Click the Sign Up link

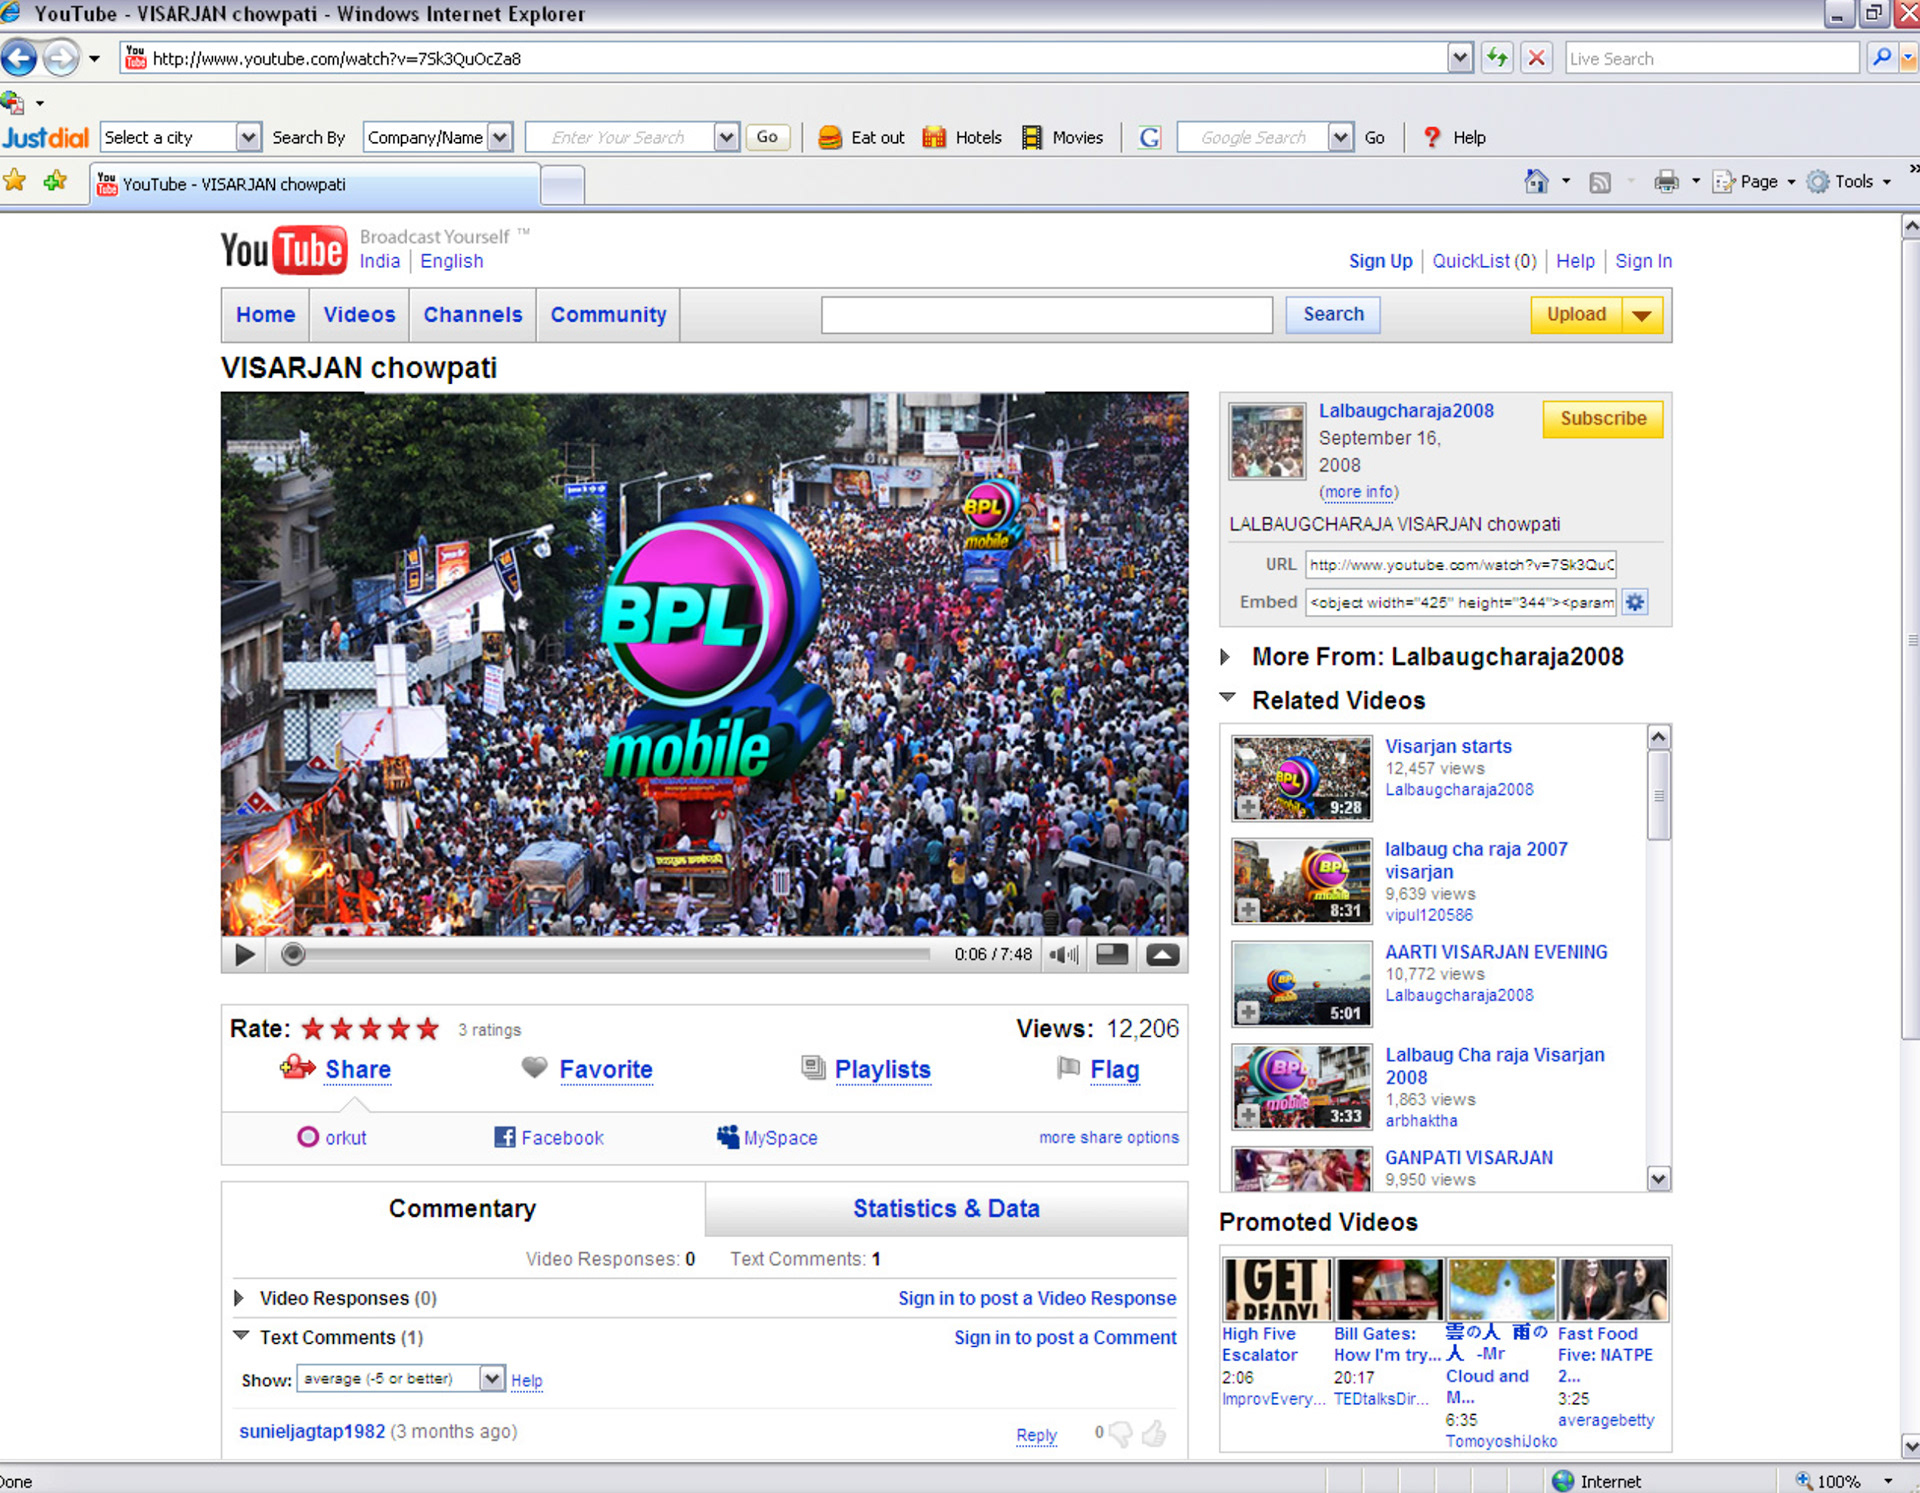[1380, 261]
